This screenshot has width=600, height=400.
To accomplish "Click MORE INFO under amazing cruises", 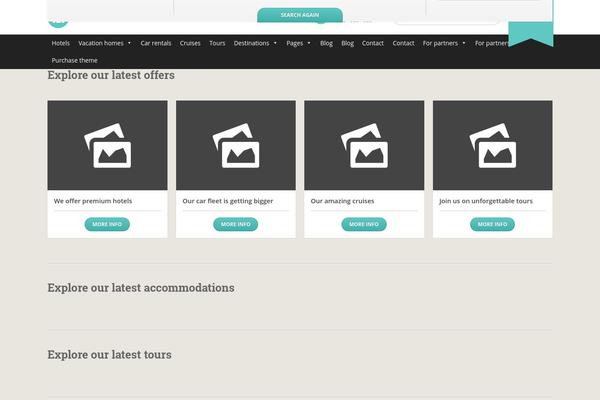I will pyautogui.click(x=364, y=224).
